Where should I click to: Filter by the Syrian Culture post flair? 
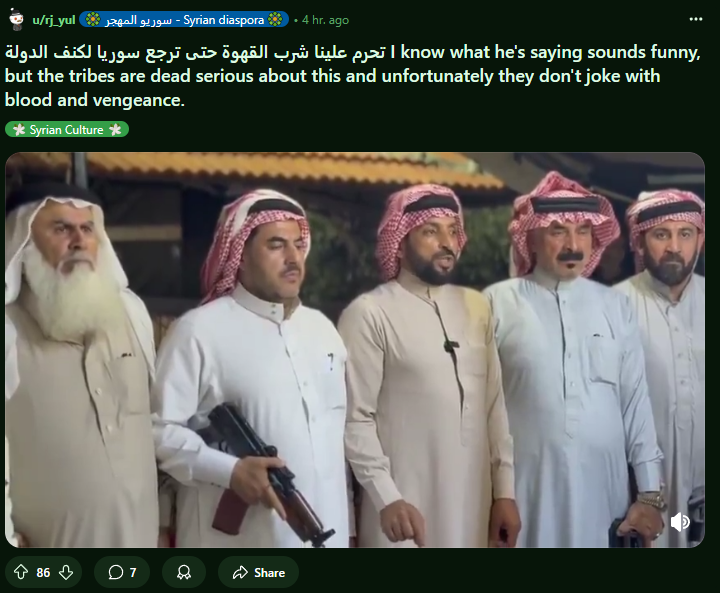click(67, 130)
